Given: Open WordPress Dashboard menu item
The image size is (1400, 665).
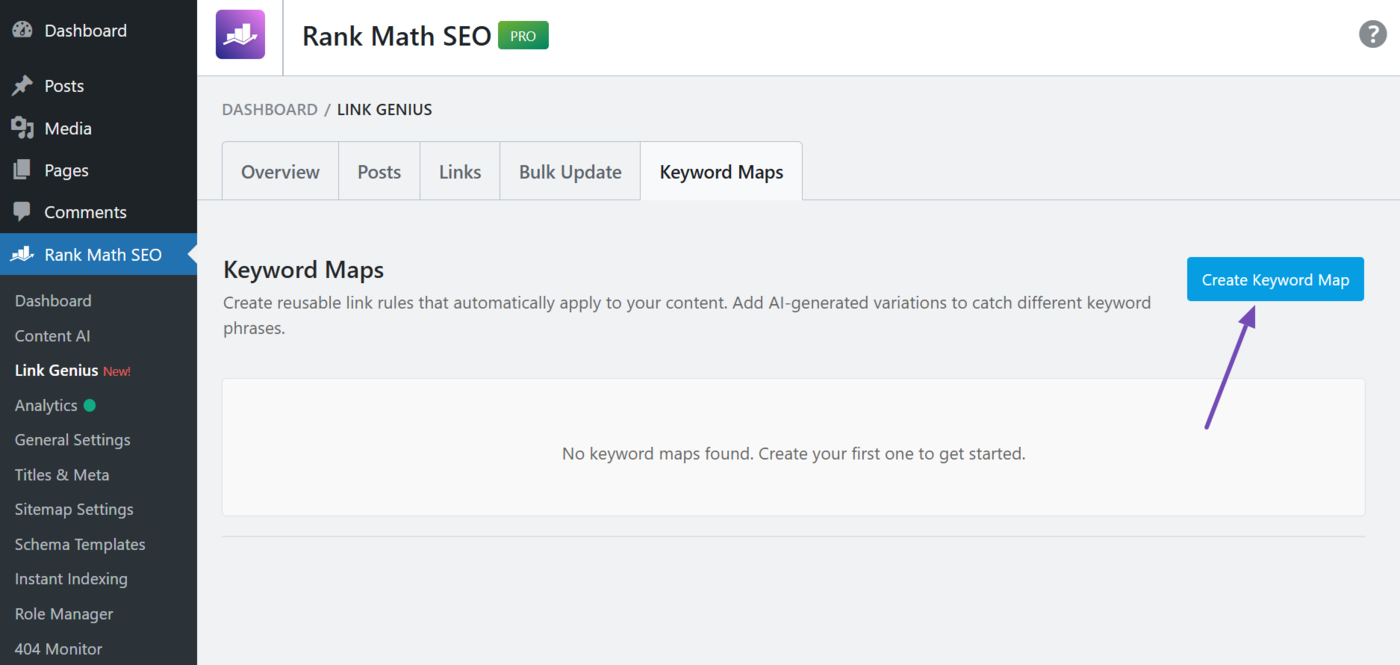Looking at the screenshot, I should (x=98, y=31).
